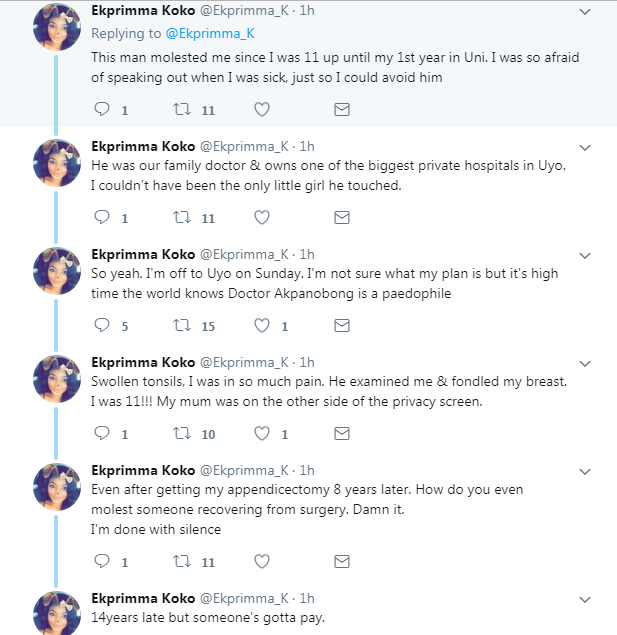Expand the chevron menu on 'Swollen tonsils' tweet
Image resolution: width=617 pixels, height=635 pixels.
click(585, 363)
